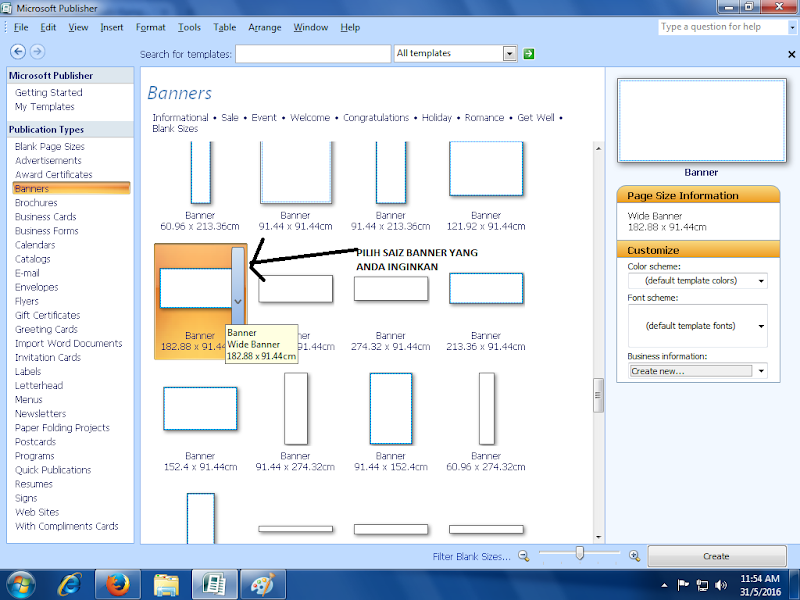
Task: Open Firefox from the taskbar
Action: pos(118,585)
